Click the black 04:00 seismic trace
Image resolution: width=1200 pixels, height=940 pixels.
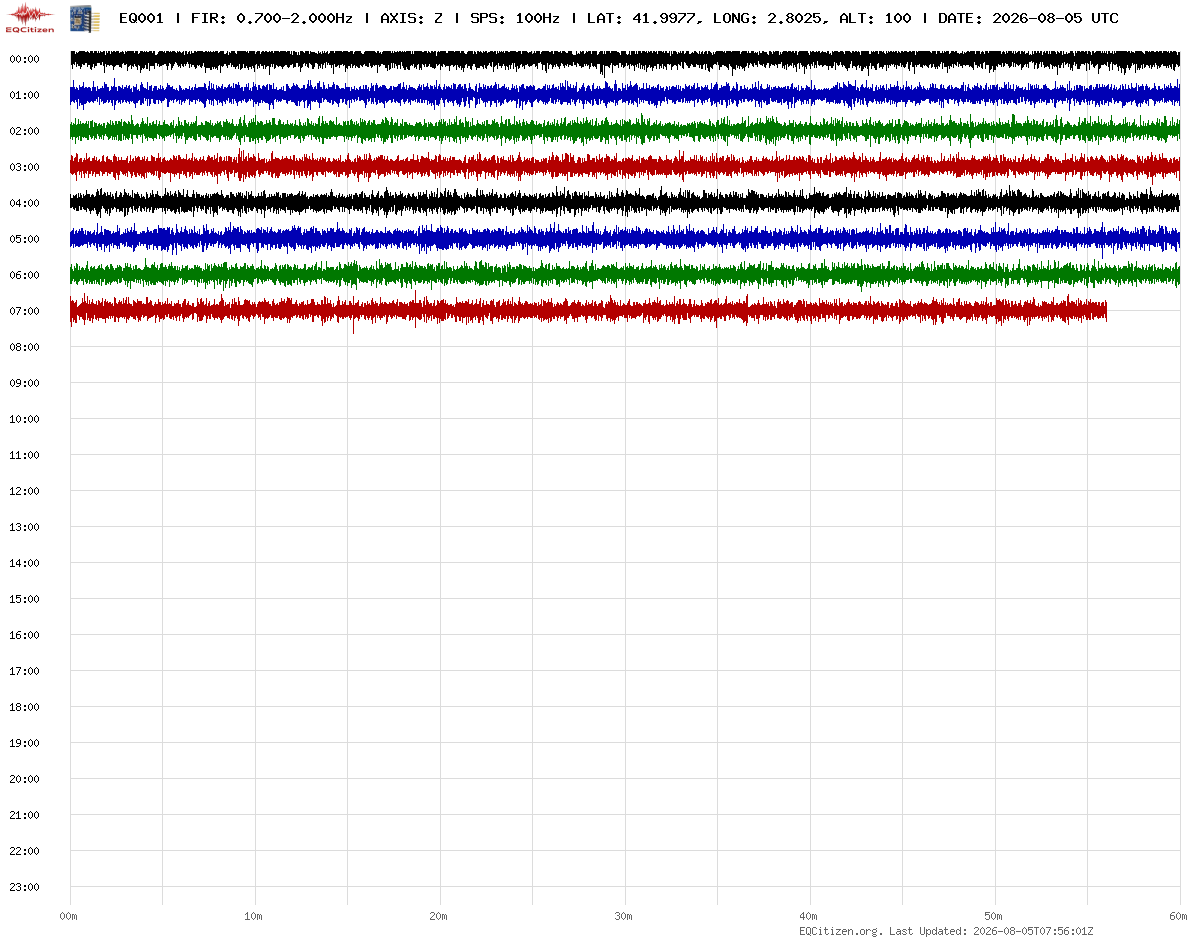point(625,203)
